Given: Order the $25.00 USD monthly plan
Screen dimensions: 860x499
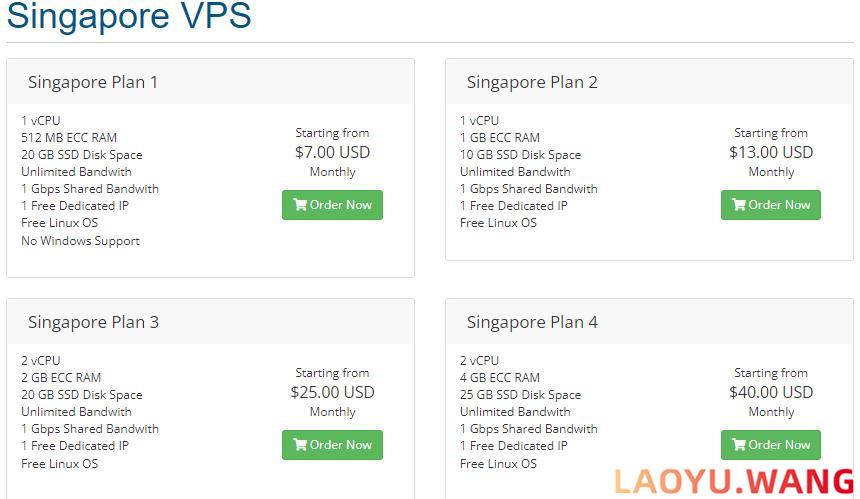Looking at the screenshot, I should (x=332, y=445).
